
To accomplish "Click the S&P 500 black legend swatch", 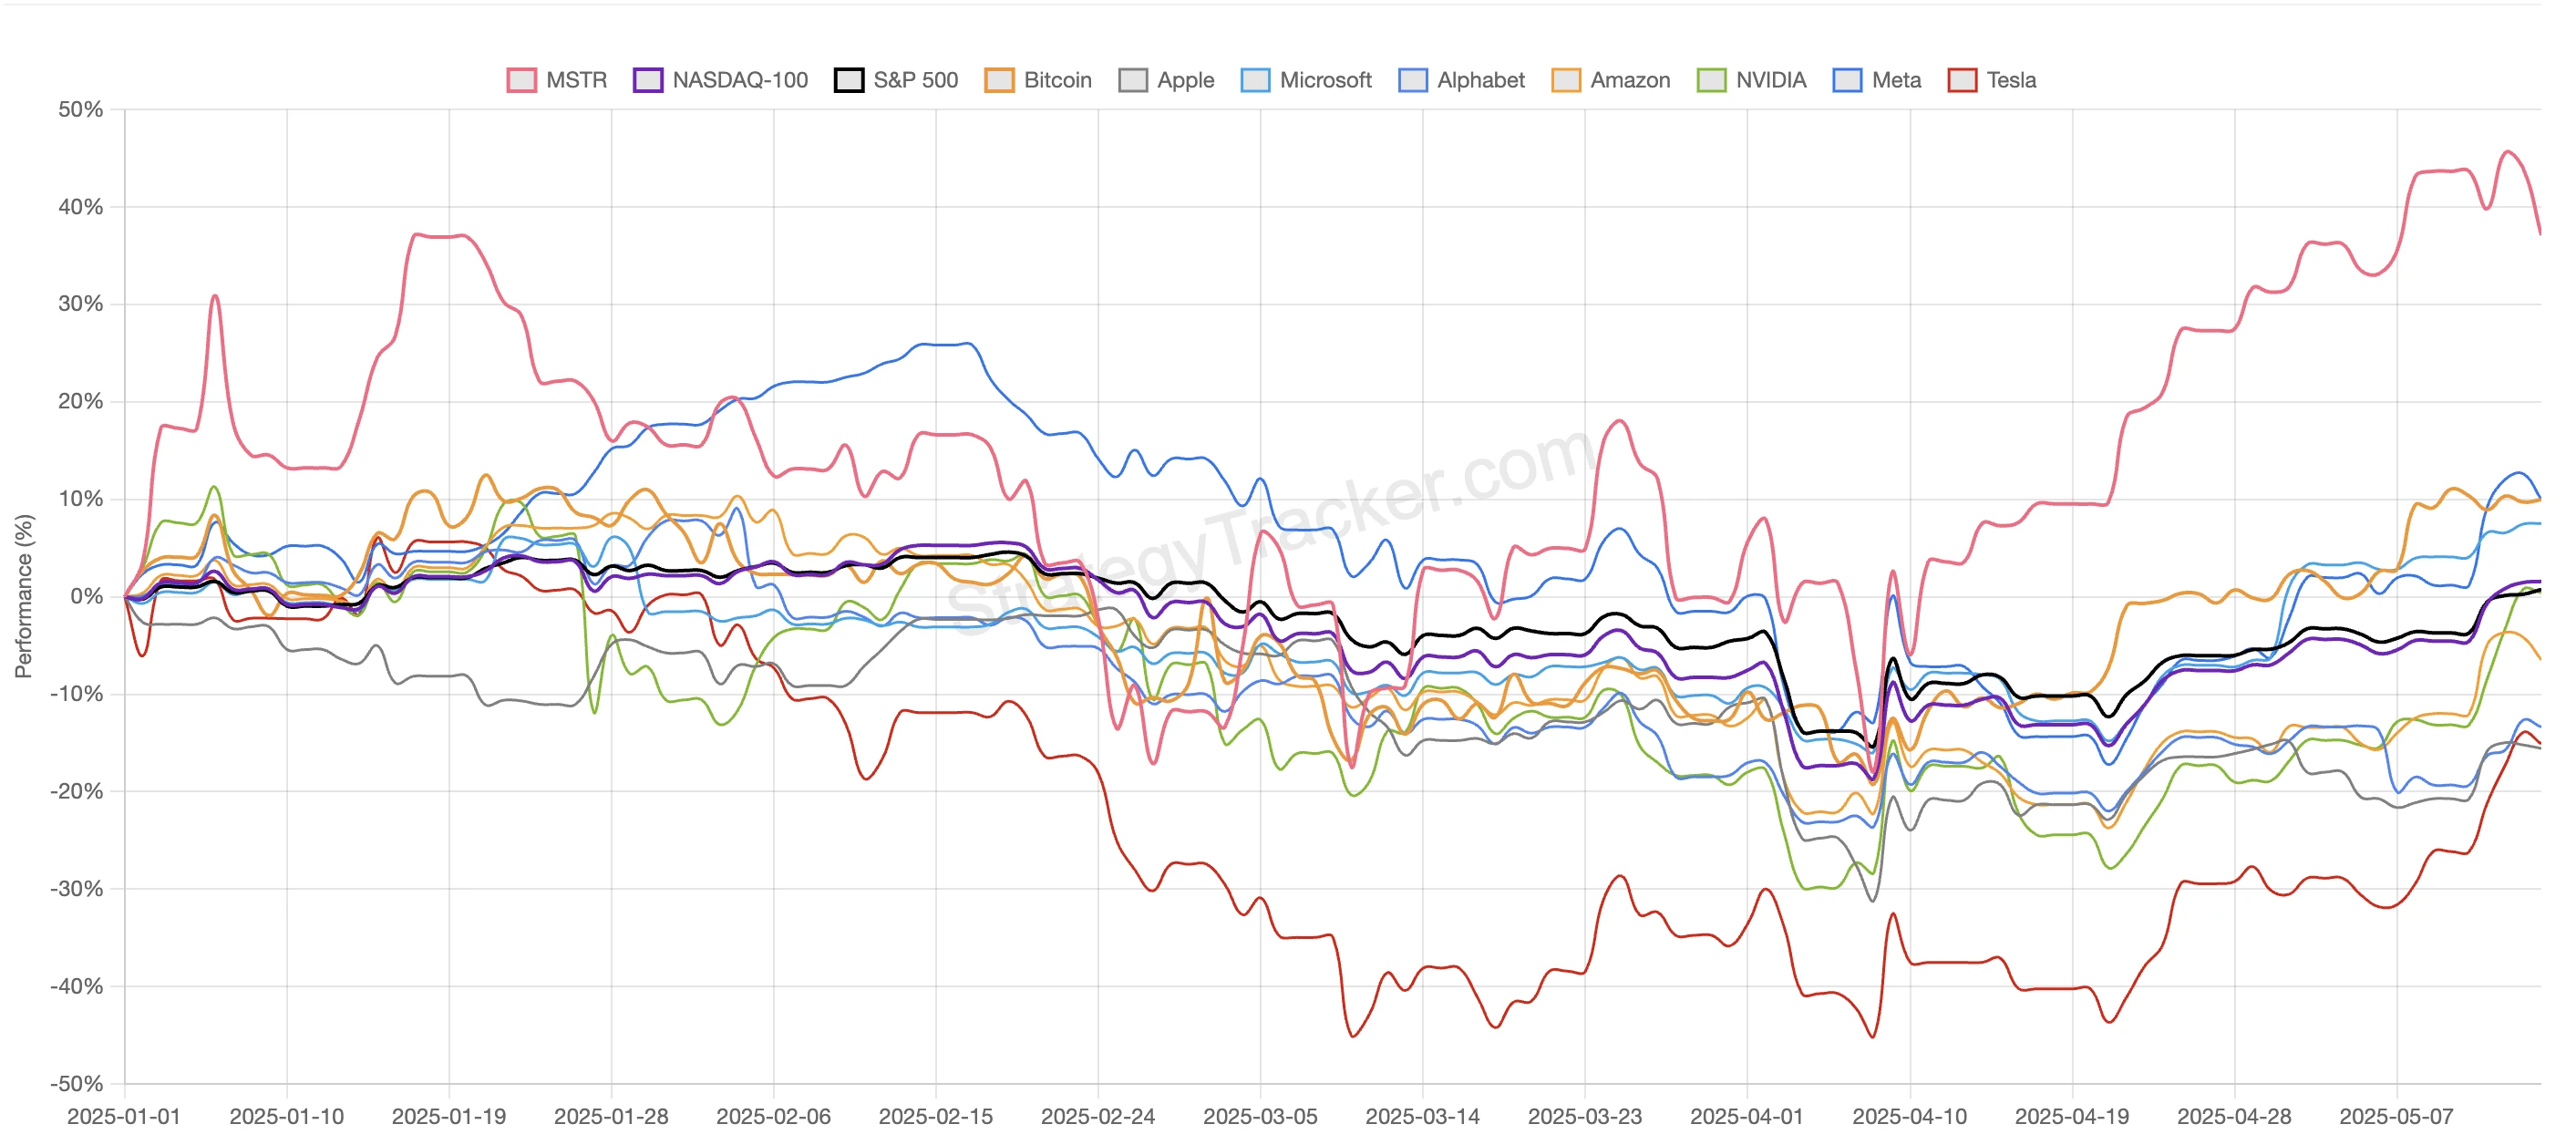I will point(849,80).
